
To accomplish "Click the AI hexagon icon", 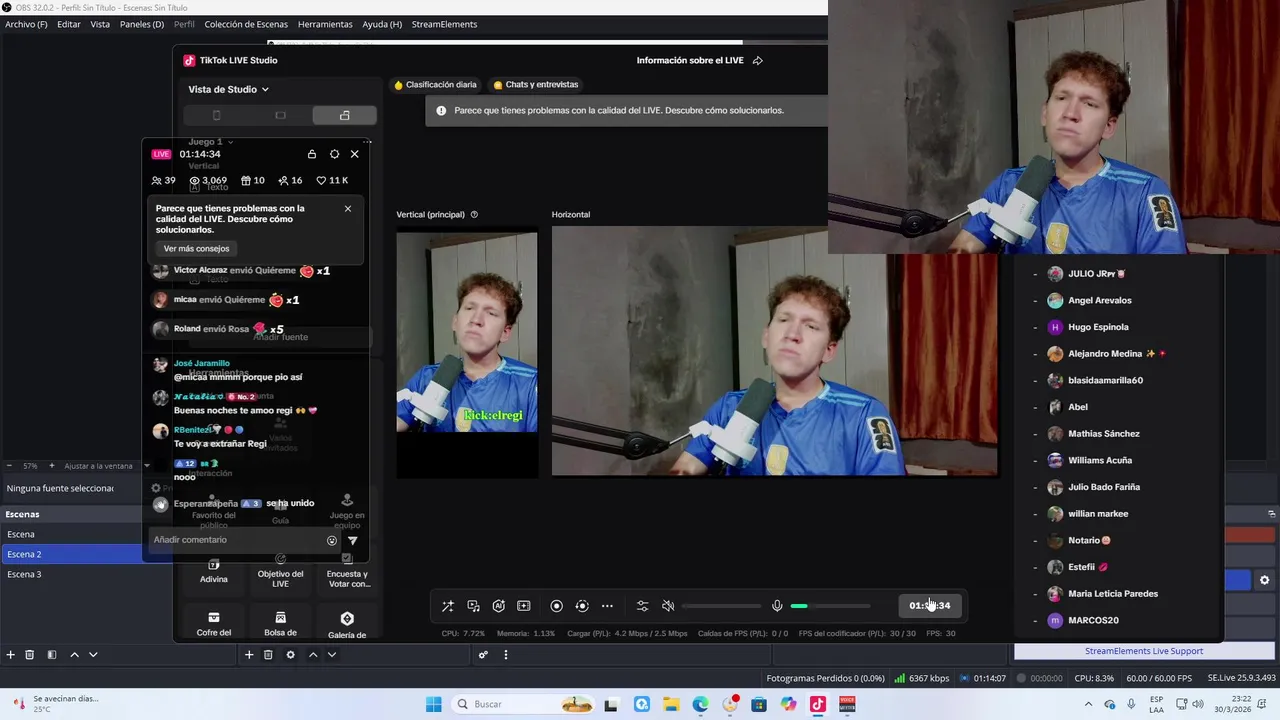I will pyautogui.click(x=498, y=606).
